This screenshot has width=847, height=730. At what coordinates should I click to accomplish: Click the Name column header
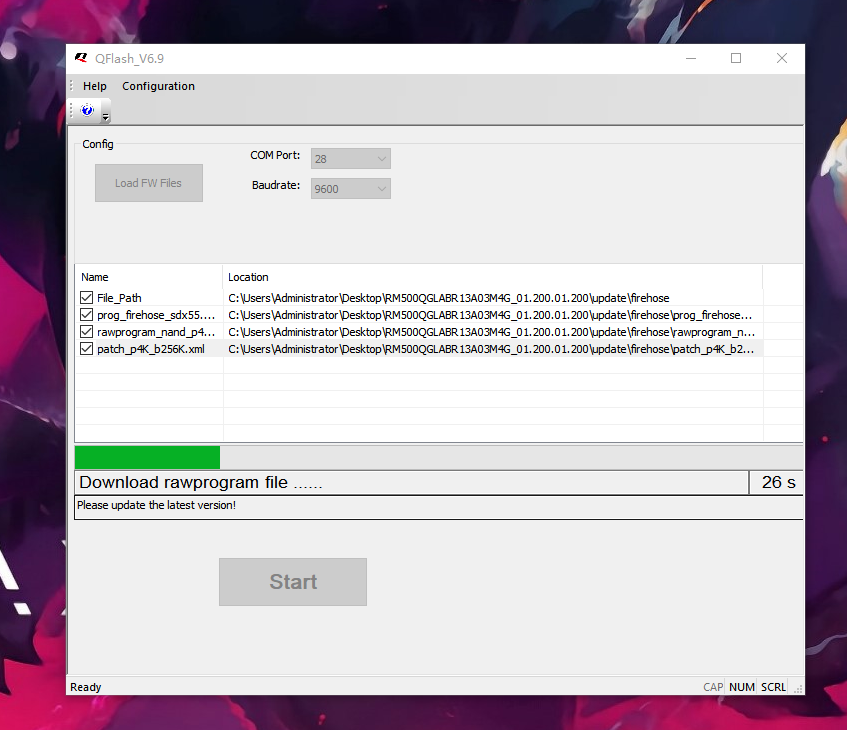coord(149,277)
